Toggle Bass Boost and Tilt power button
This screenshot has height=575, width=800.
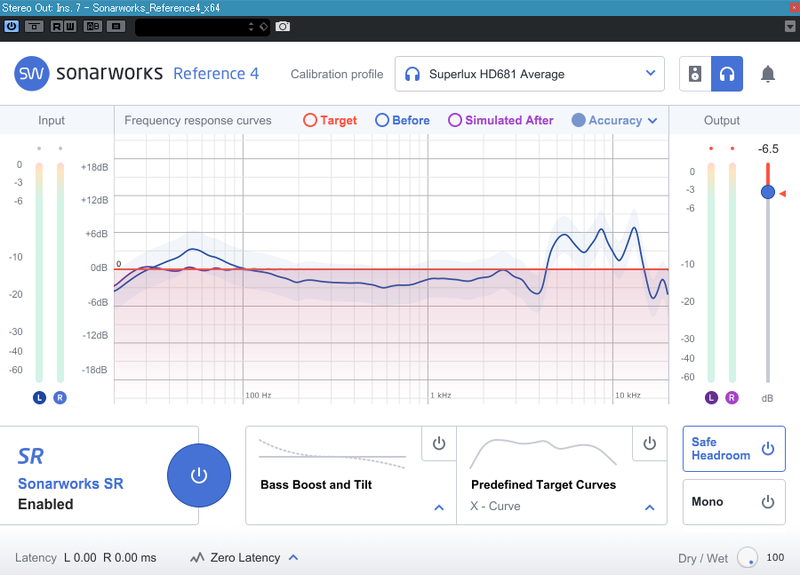(x=439, y=443)
